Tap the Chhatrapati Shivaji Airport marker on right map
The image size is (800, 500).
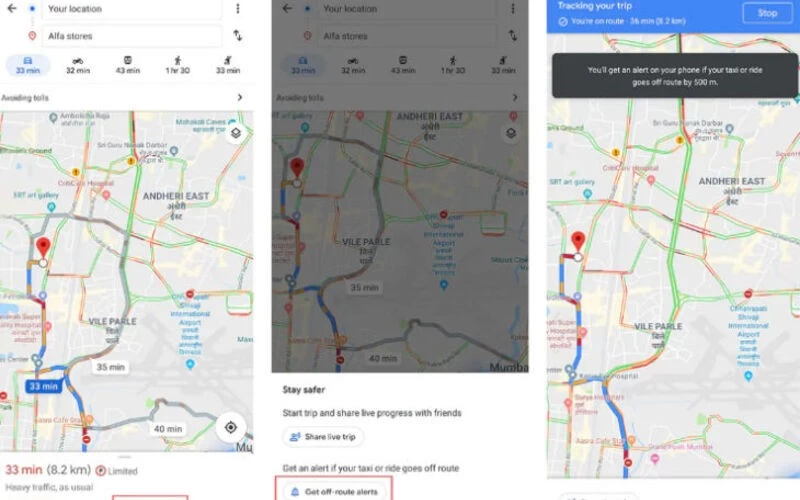pyautogui.click(x=748, y=376)
